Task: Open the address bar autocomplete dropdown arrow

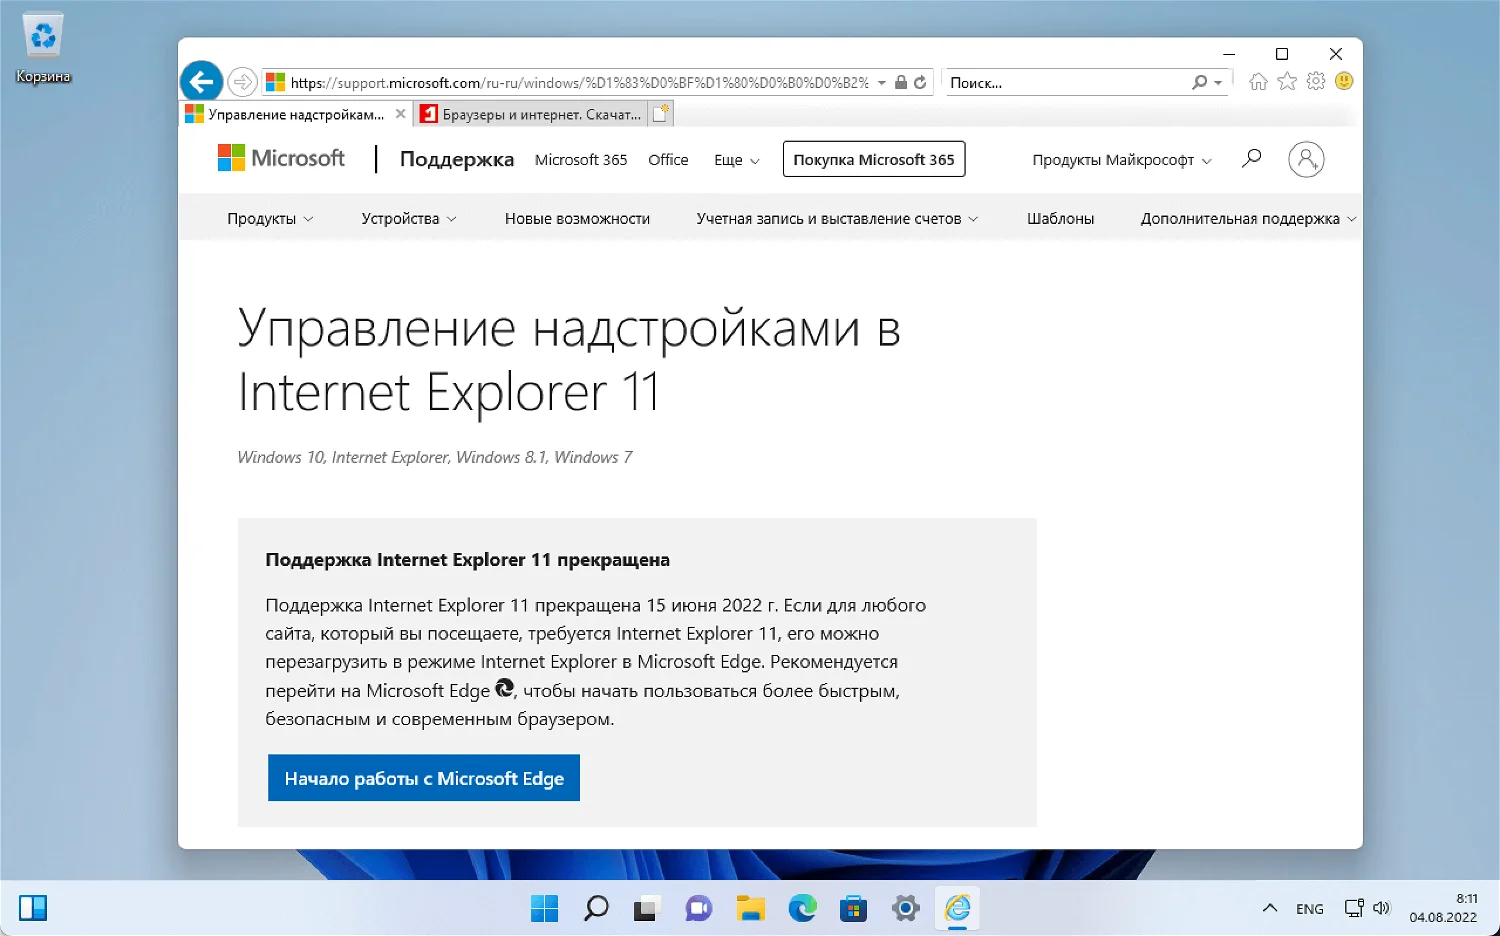Action: (x=882, y=83)
